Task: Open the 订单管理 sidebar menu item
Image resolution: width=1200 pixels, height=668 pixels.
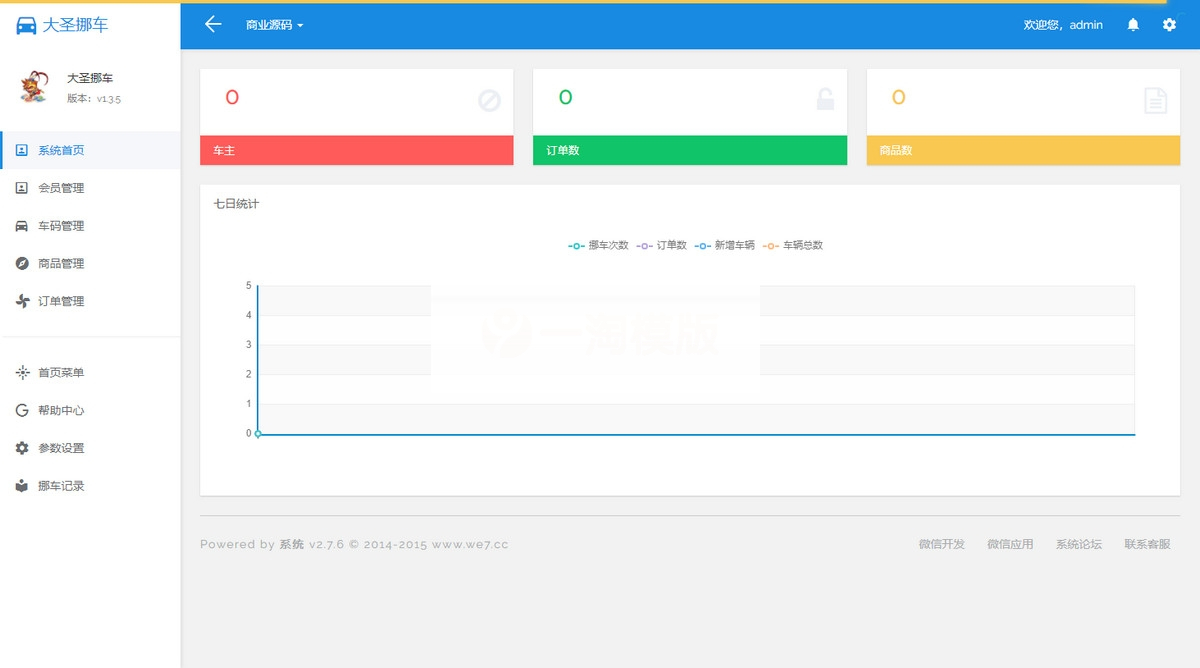Action: (64, 301)
